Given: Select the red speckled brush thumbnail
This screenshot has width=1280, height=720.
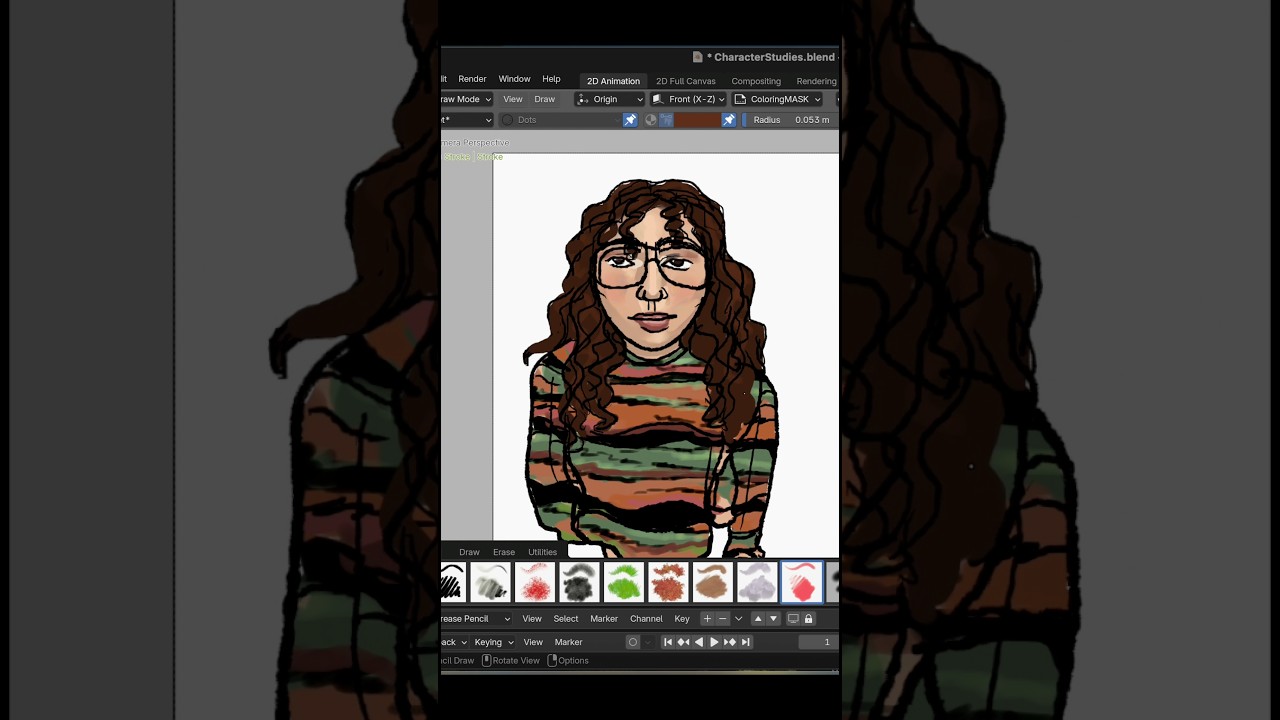Looking at the screenshot, I should tap(534, 582).
